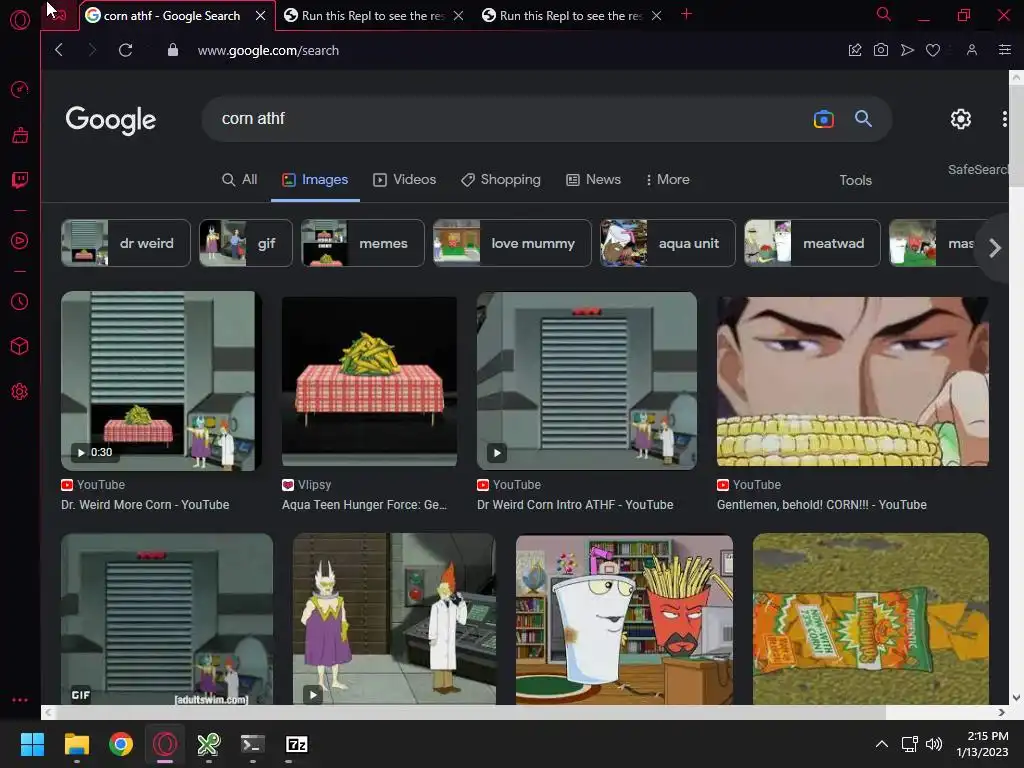This screenshot has height=768, width=1024.
Task: Open the SafeSearch setting
Action: click(978, 170)
